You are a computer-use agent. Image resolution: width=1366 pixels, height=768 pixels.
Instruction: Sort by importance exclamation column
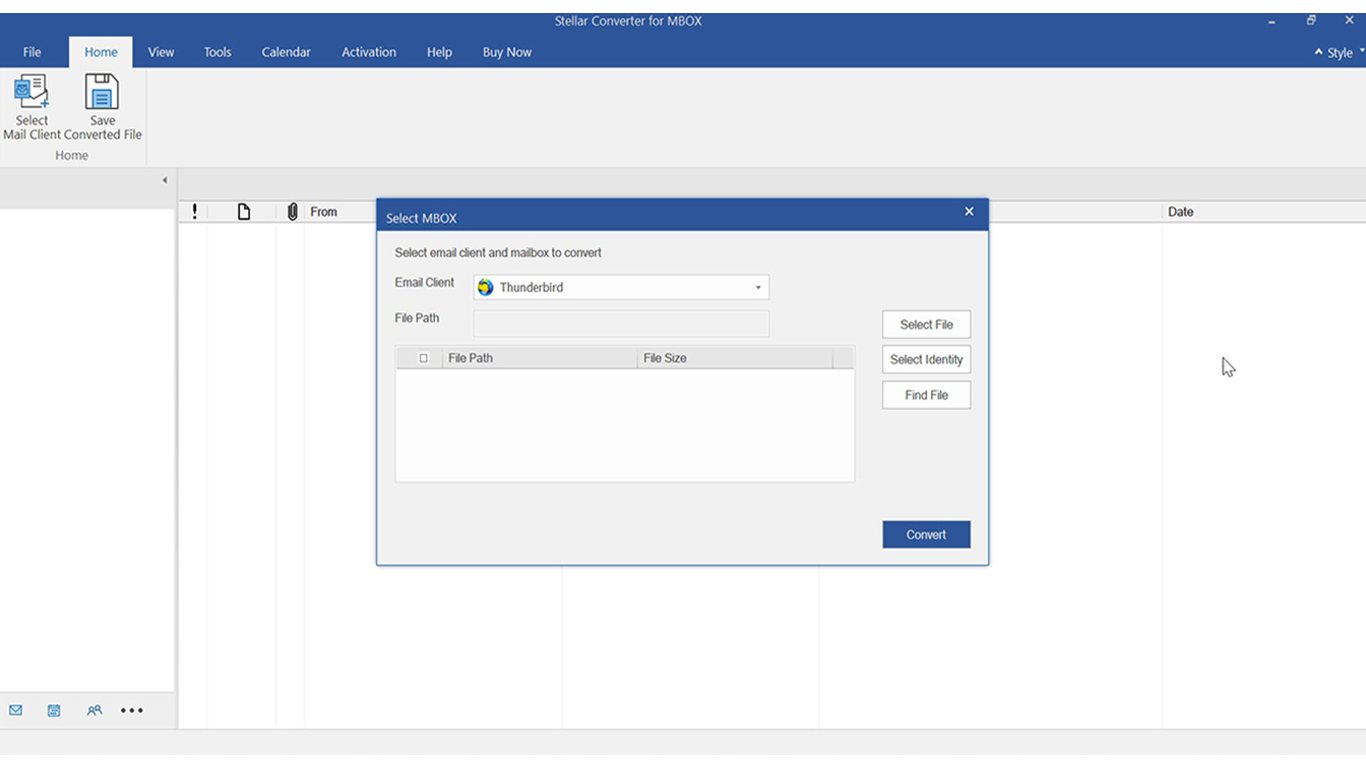(x=194, y=212)
